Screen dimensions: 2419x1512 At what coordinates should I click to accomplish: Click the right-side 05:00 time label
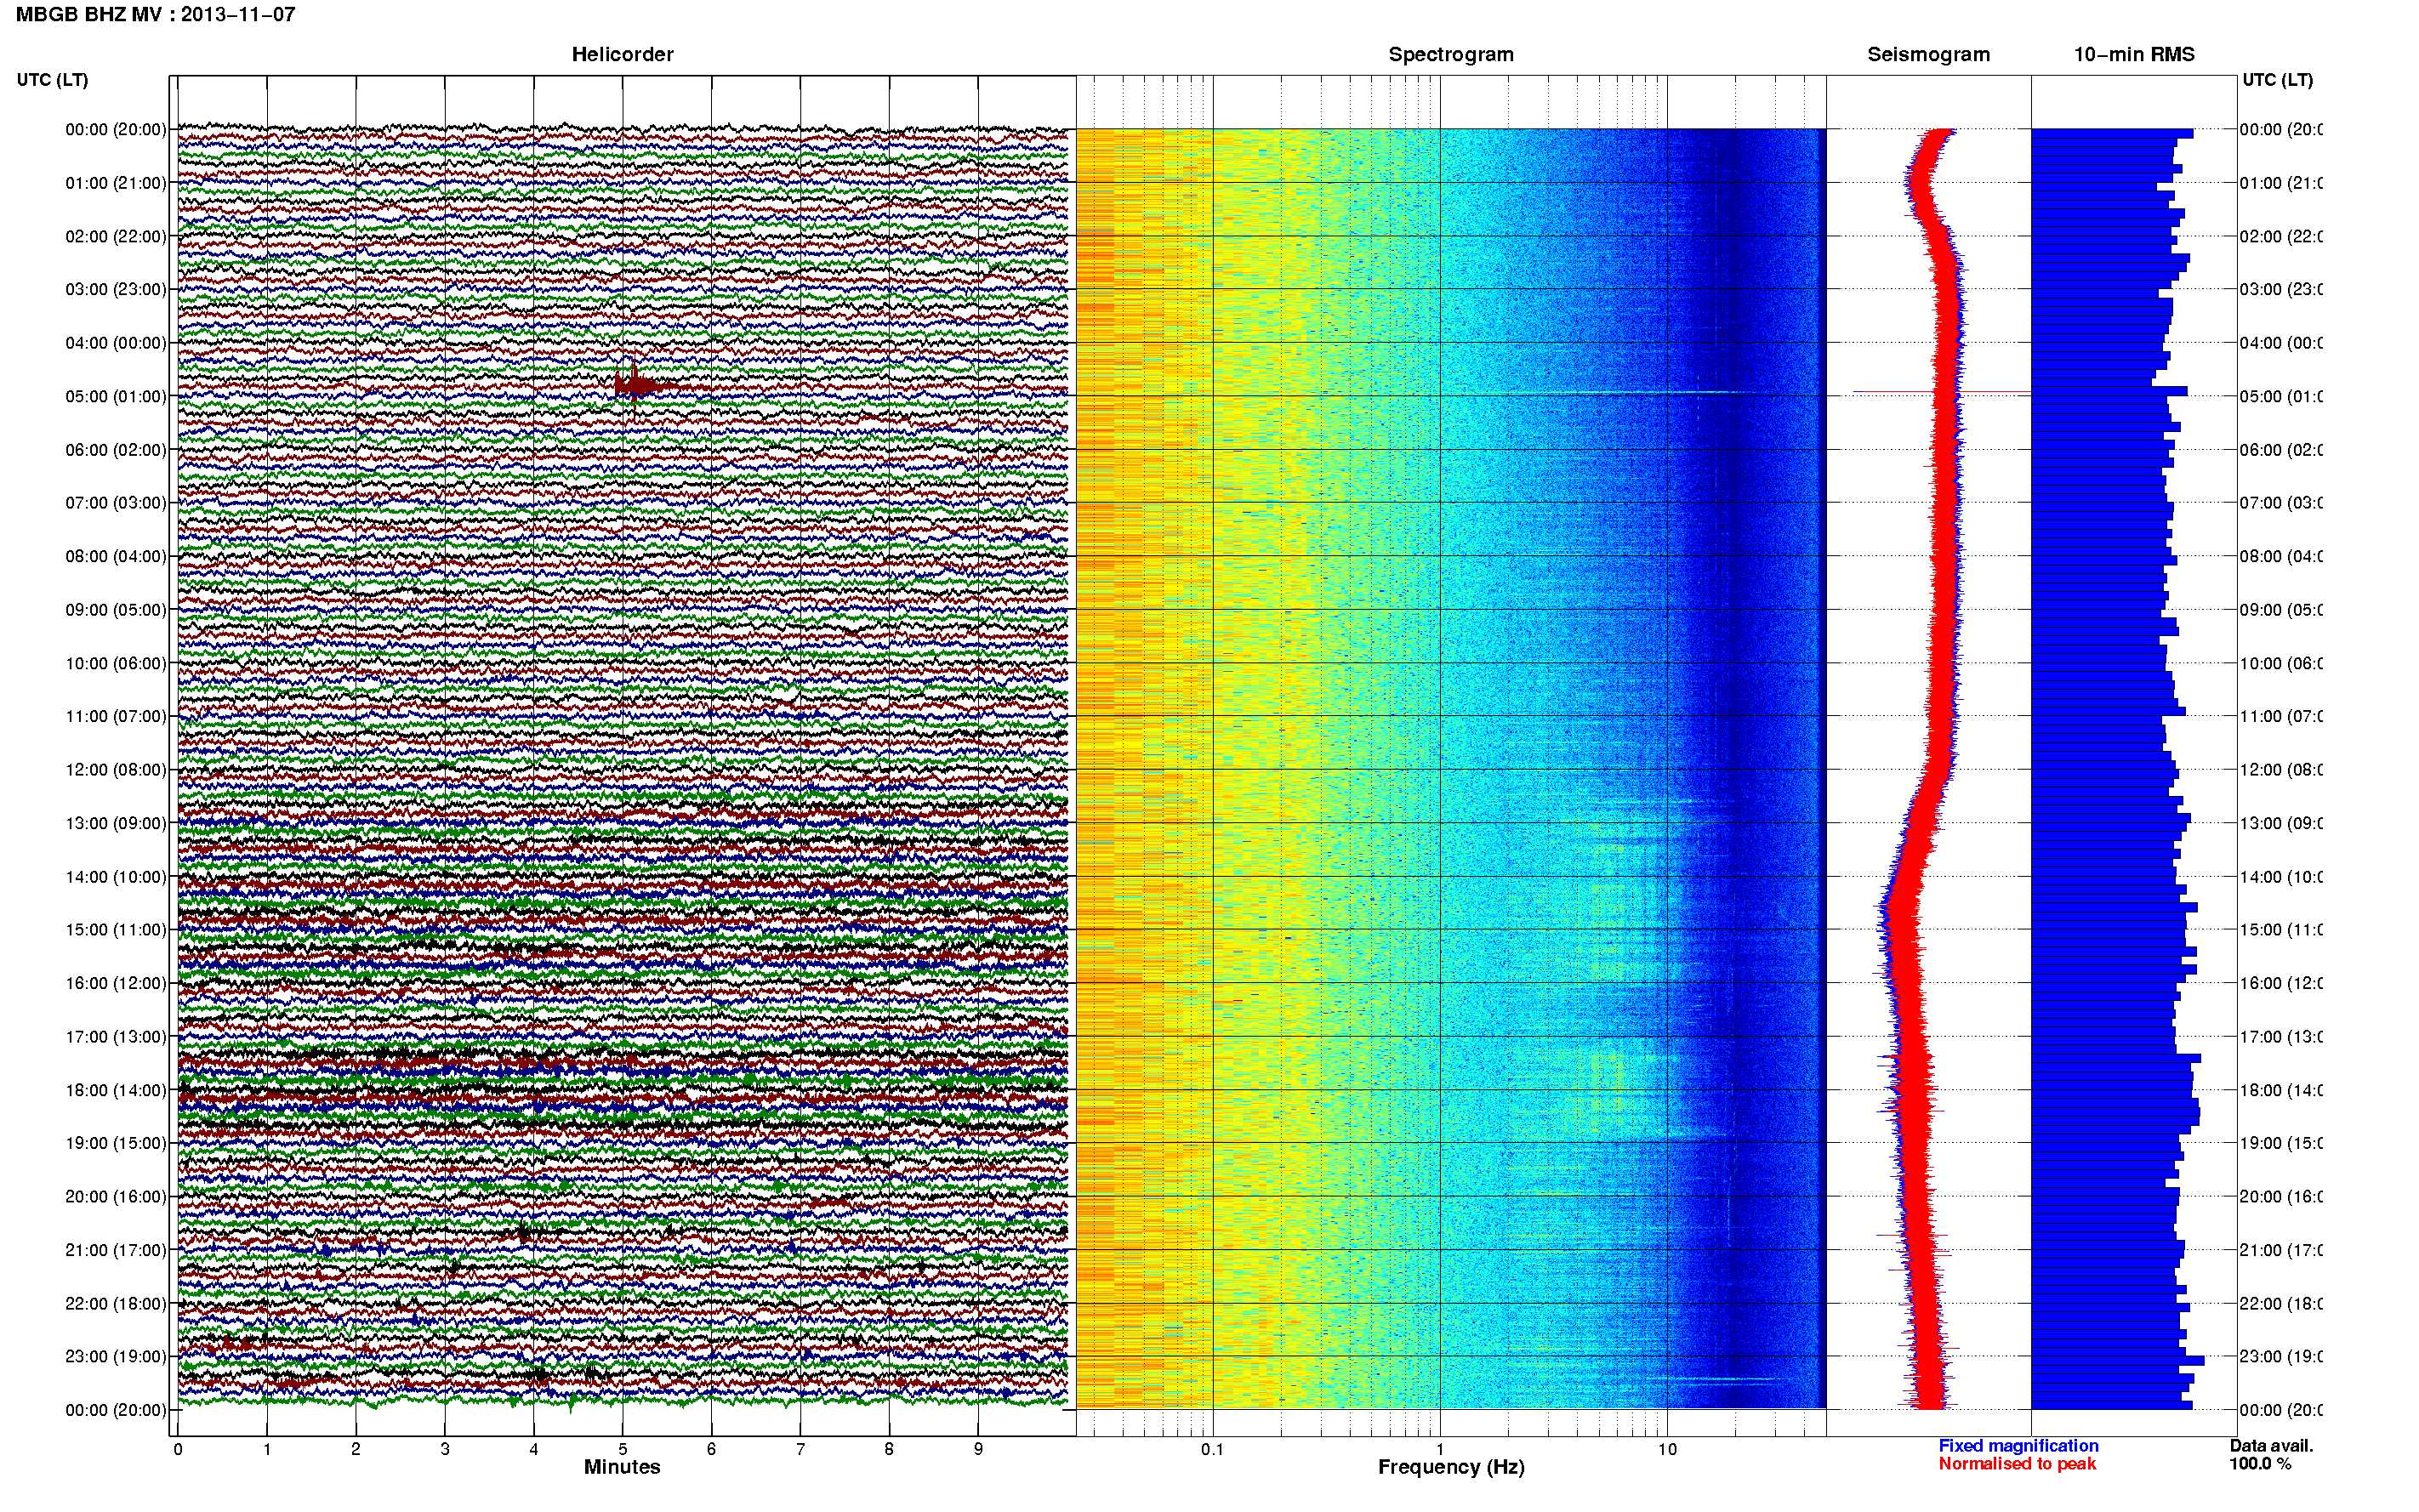(x=2281, y=397)
